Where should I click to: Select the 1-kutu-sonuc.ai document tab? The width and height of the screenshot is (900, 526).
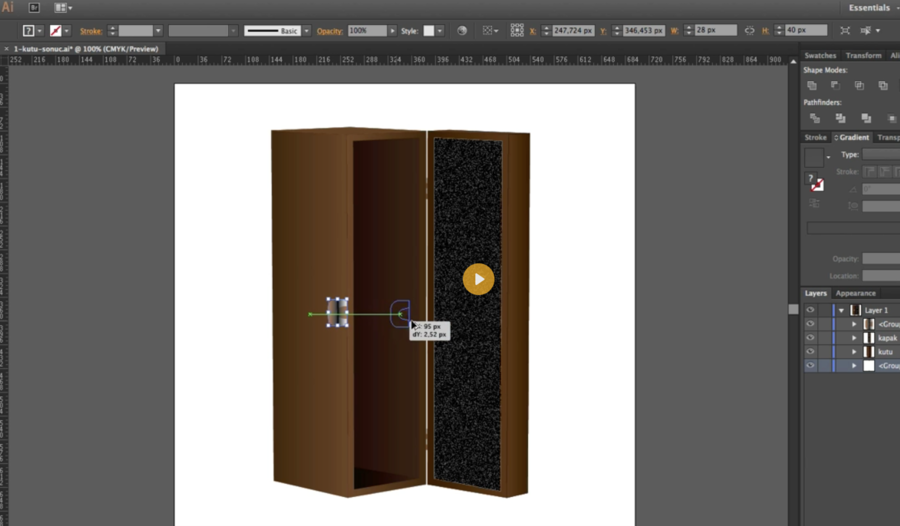86,49
